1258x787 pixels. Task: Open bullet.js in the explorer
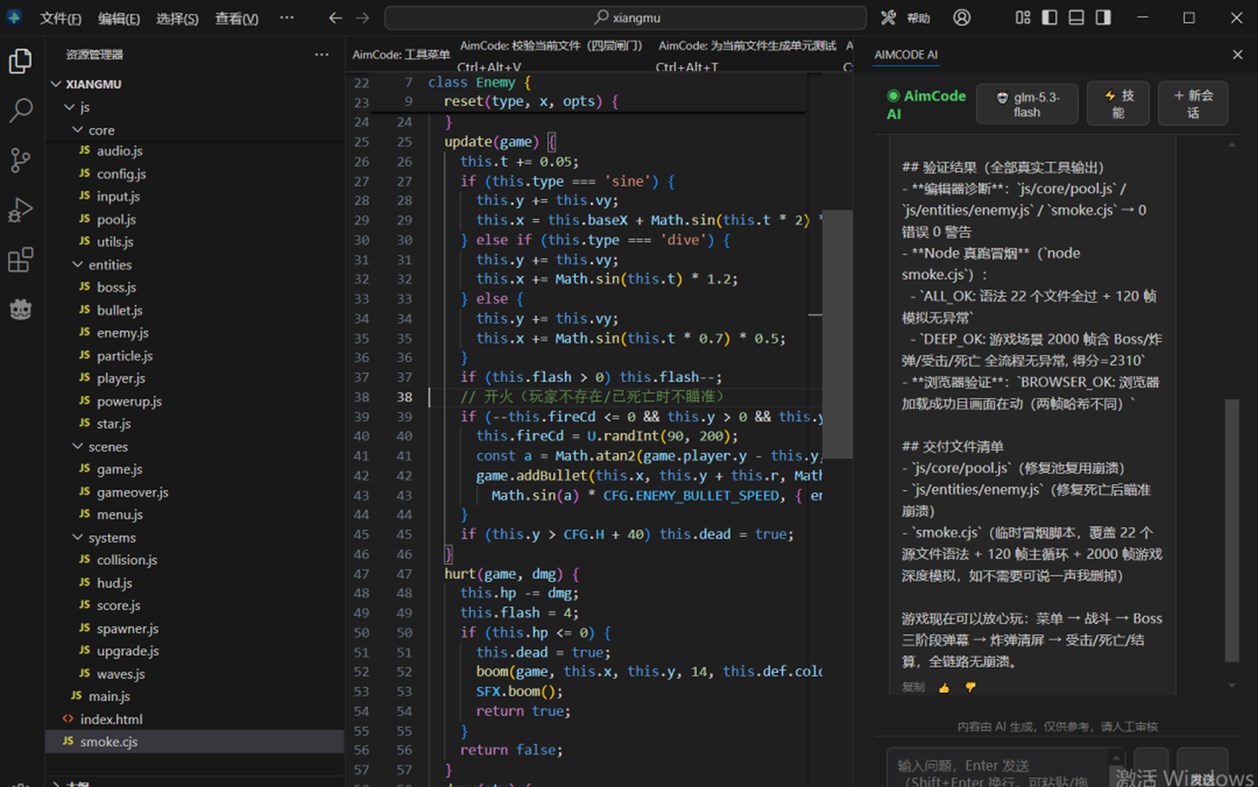tap(119, 311)
